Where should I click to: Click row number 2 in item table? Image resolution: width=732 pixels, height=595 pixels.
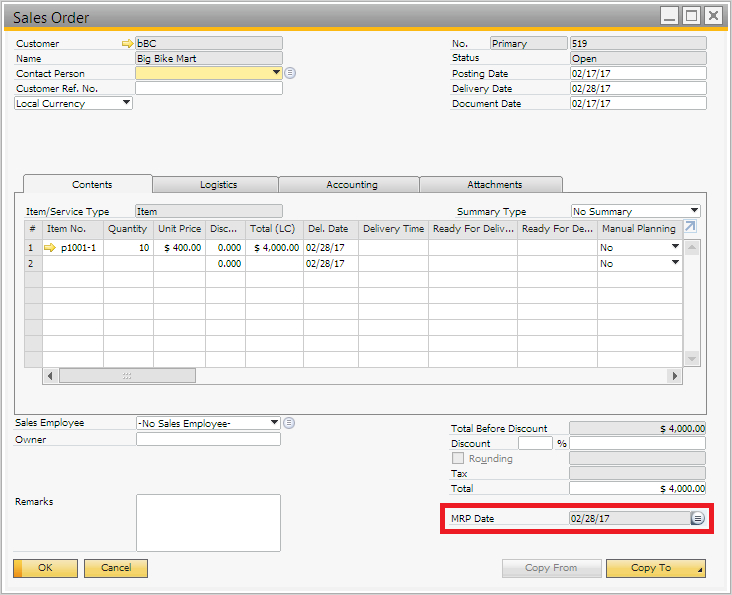click(x=33, y=264)
